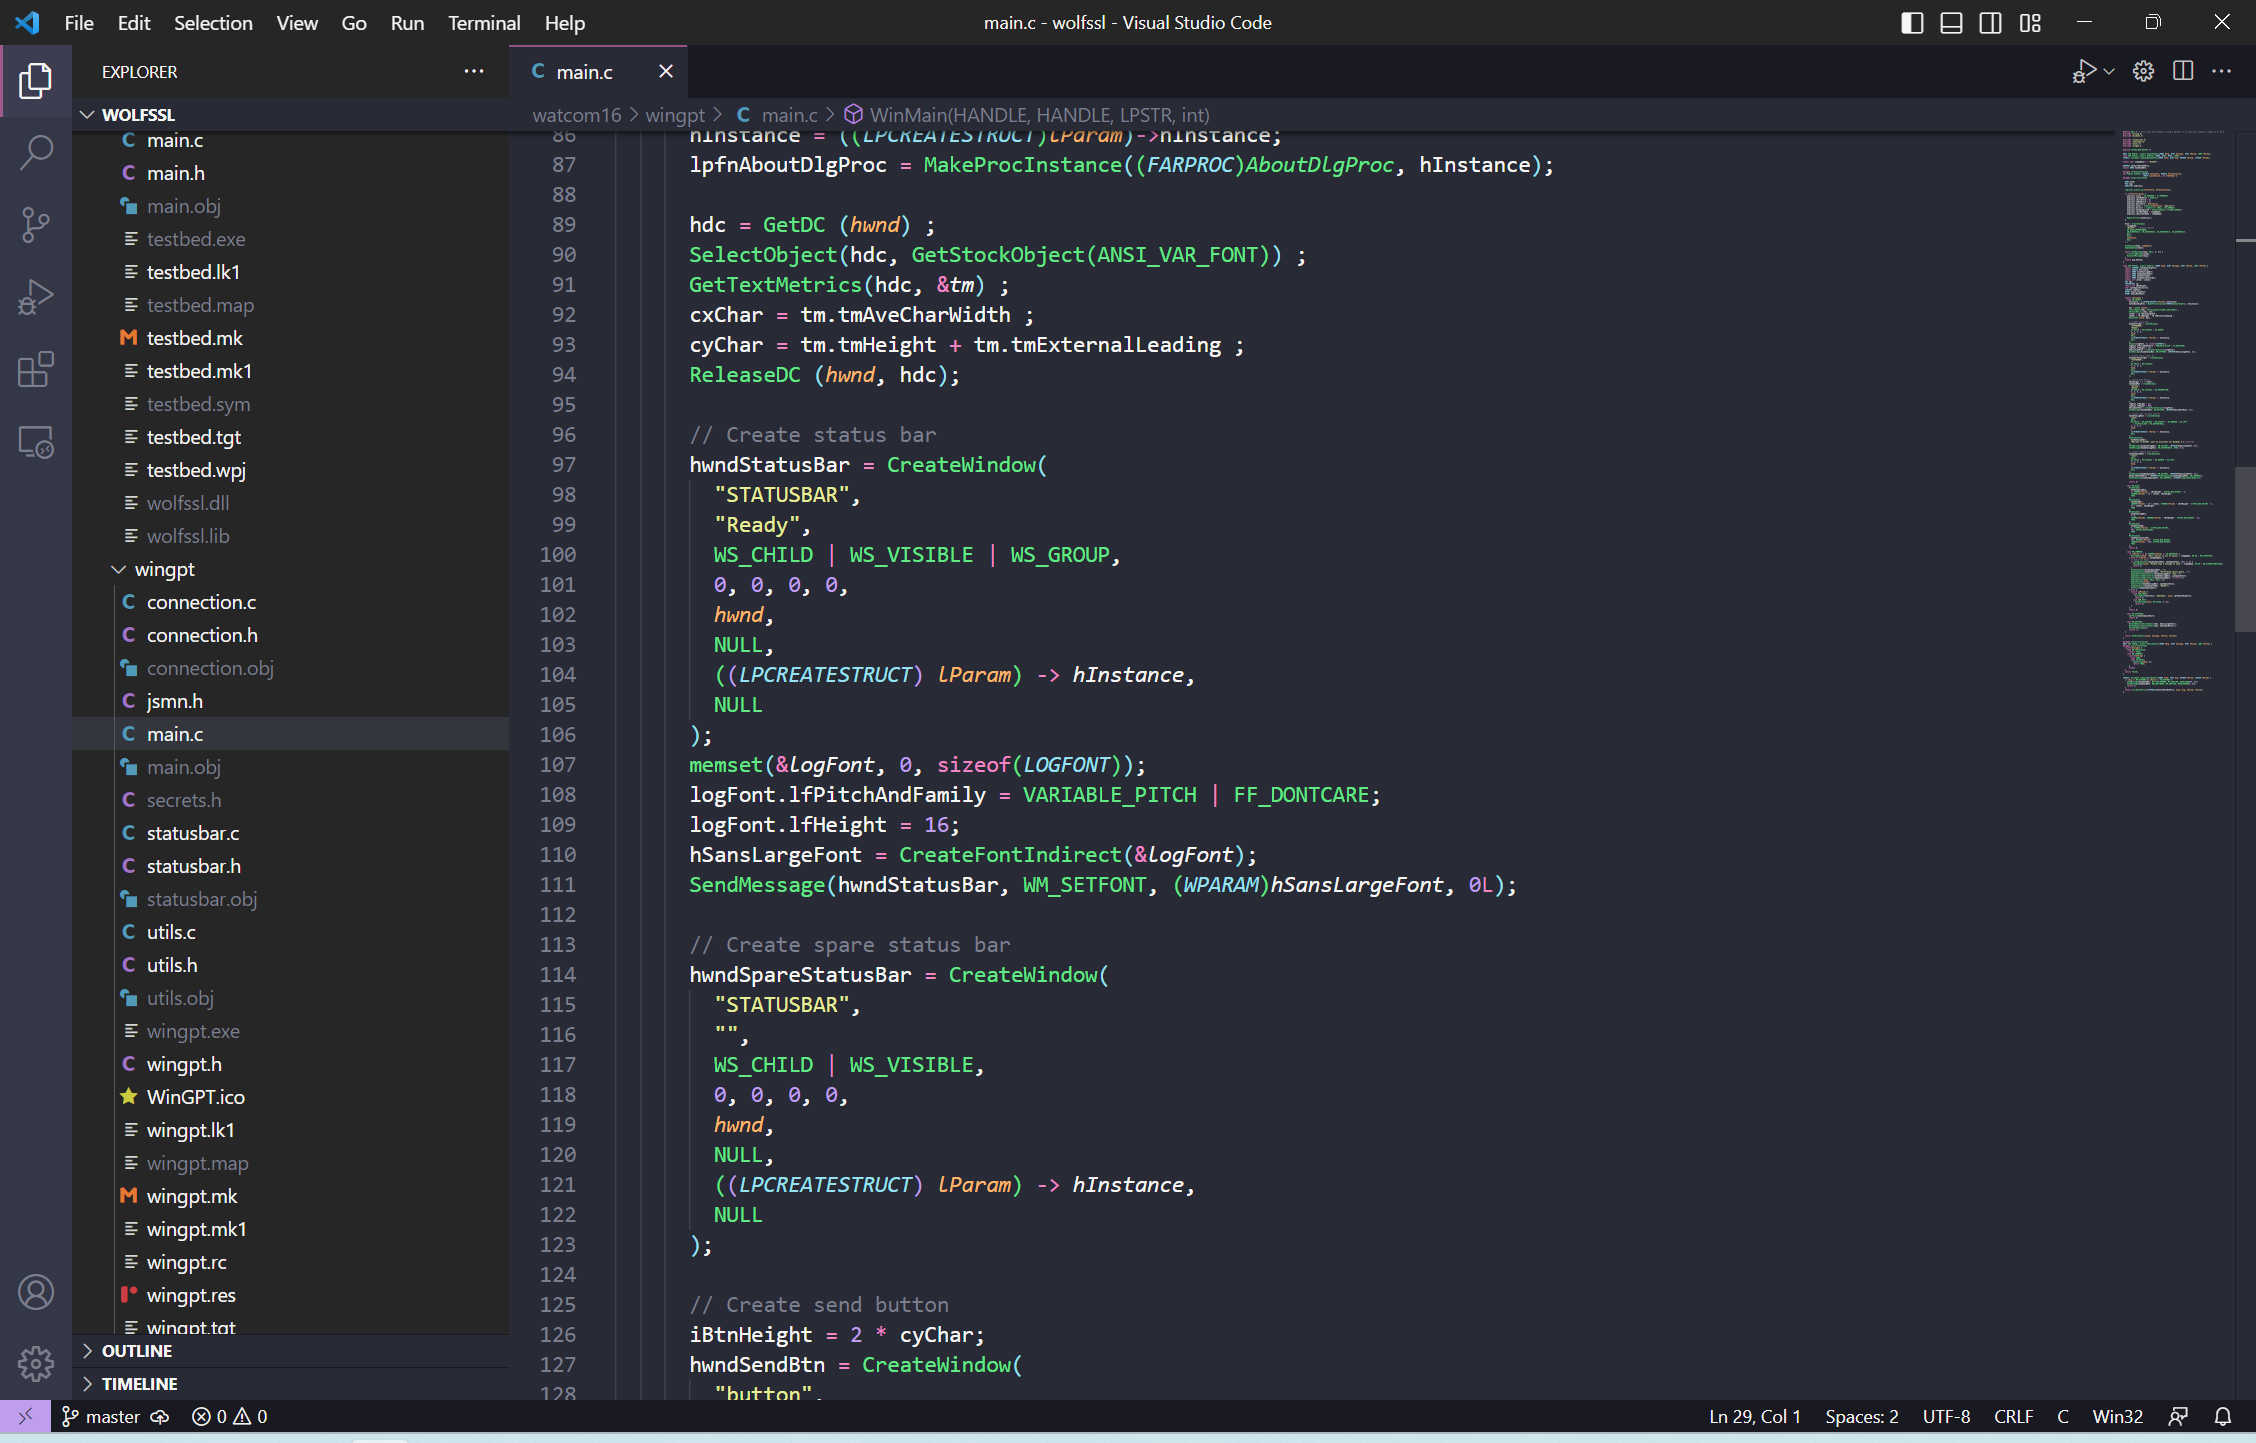Screen dimensions: 2256x1443
Task: Split the editor to the right
Action: 2183,71
